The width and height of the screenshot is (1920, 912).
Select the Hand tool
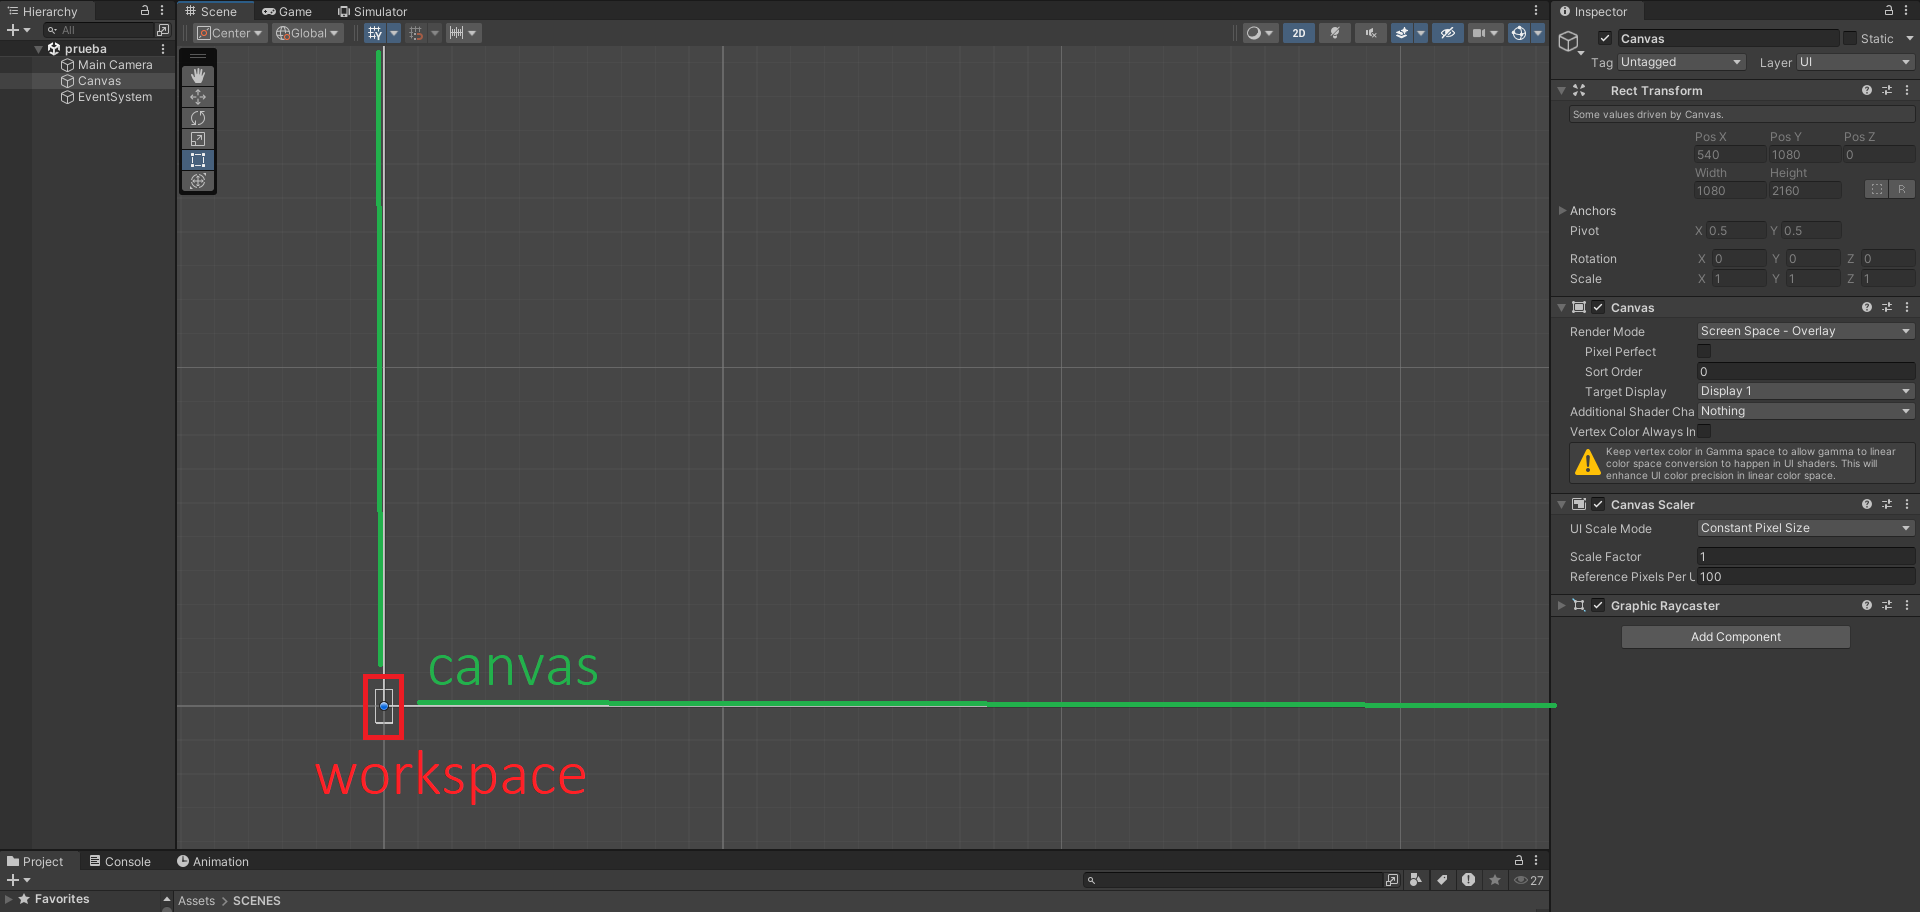point(197,75)
